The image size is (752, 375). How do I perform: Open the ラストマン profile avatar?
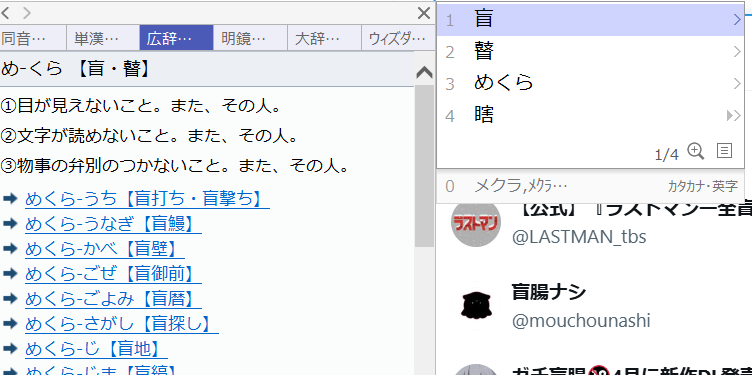tap(476, 223)
